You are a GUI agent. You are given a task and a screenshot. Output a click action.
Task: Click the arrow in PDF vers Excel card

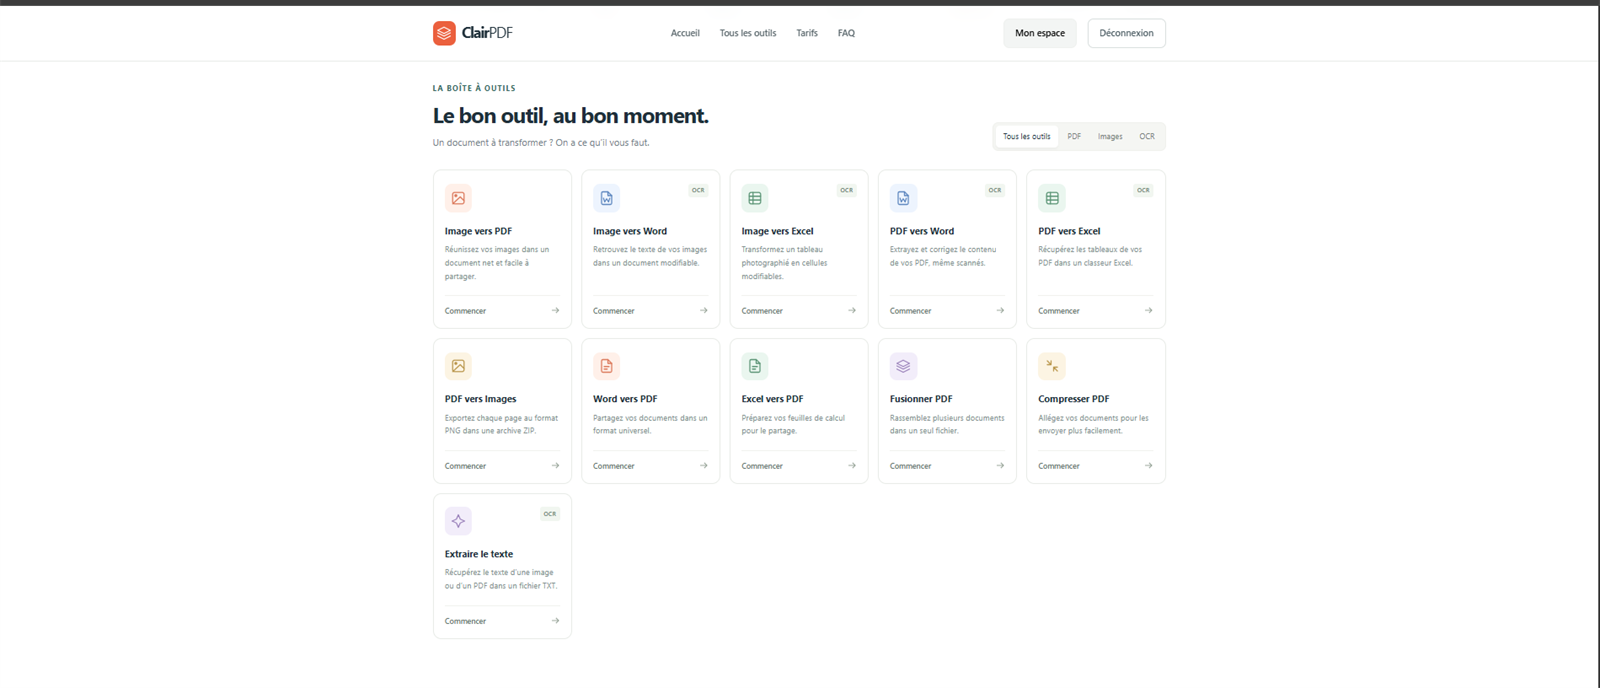tap(1148, 310)
